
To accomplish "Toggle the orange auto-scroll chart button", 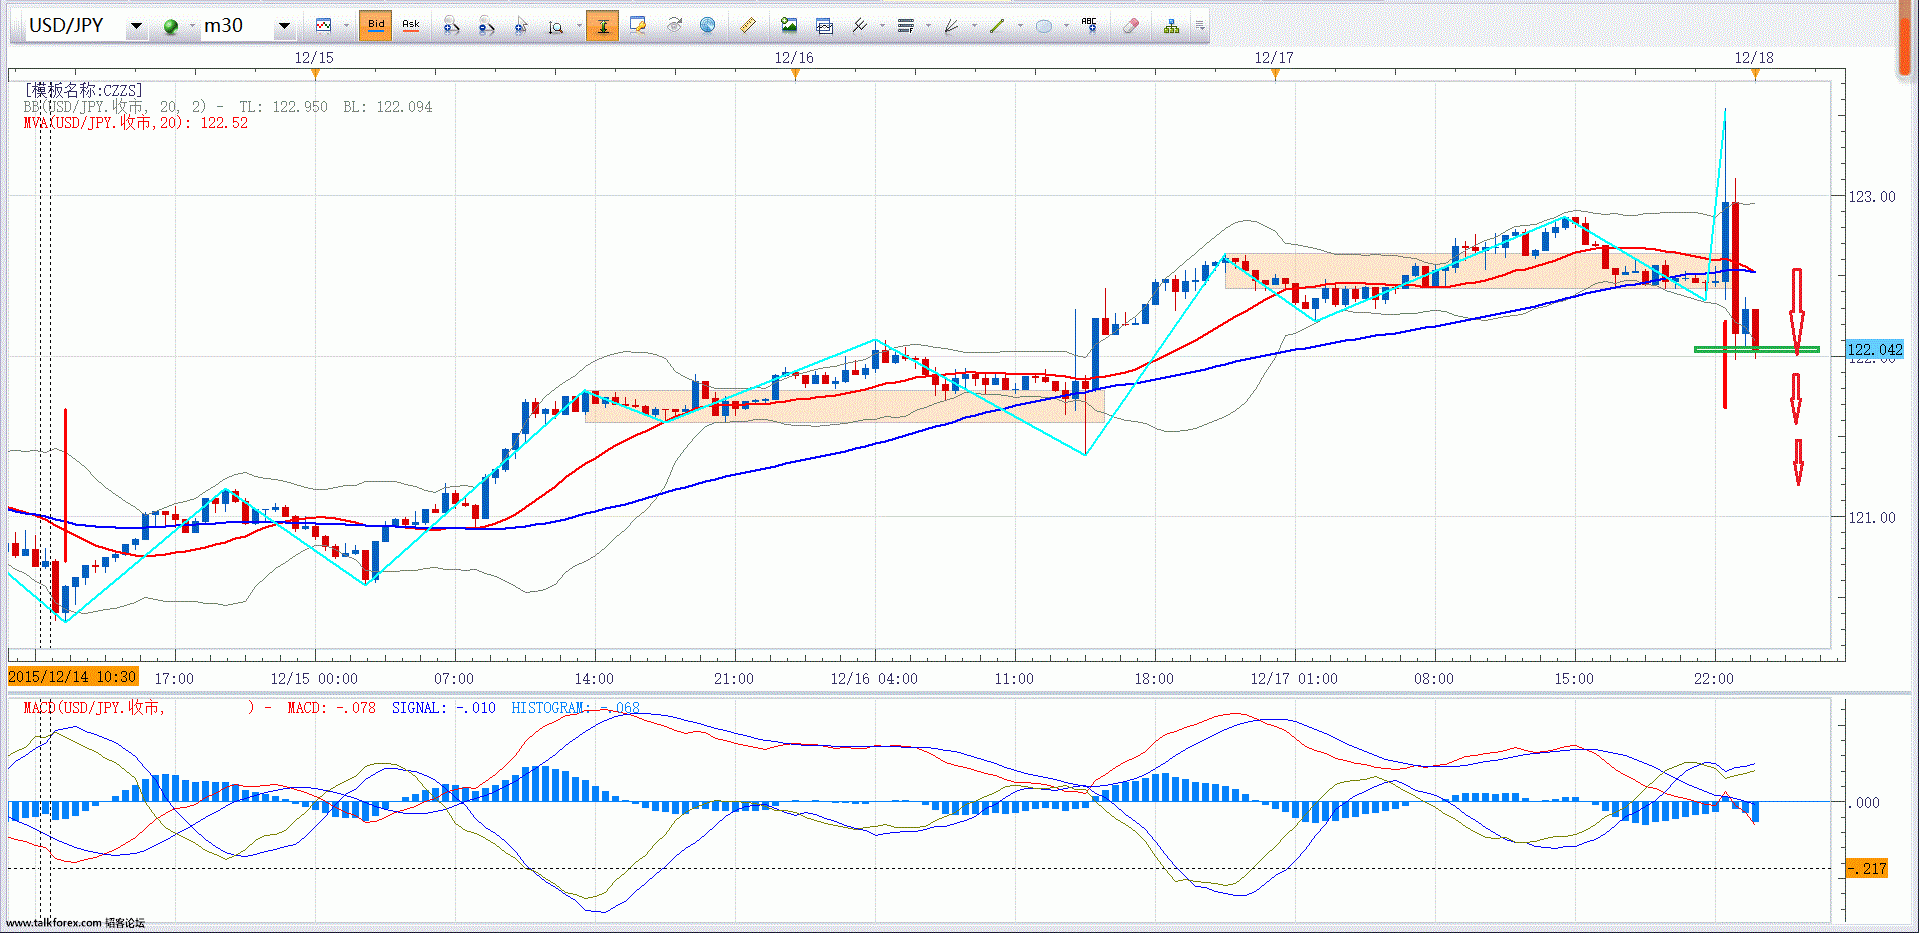I will coord(603,26).
